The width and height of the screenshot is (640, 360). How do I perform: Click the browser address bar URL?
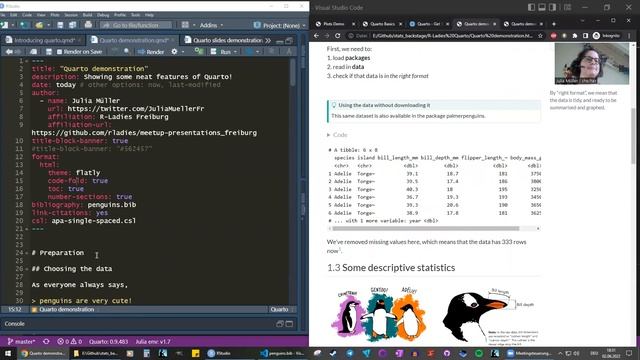[x=452, y=36]
